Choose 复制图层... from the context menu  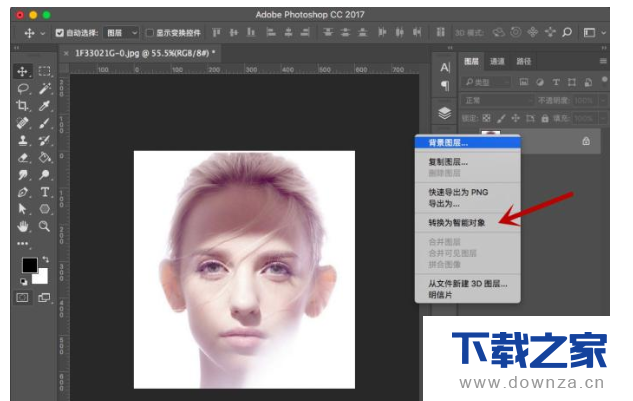point(467,162)
